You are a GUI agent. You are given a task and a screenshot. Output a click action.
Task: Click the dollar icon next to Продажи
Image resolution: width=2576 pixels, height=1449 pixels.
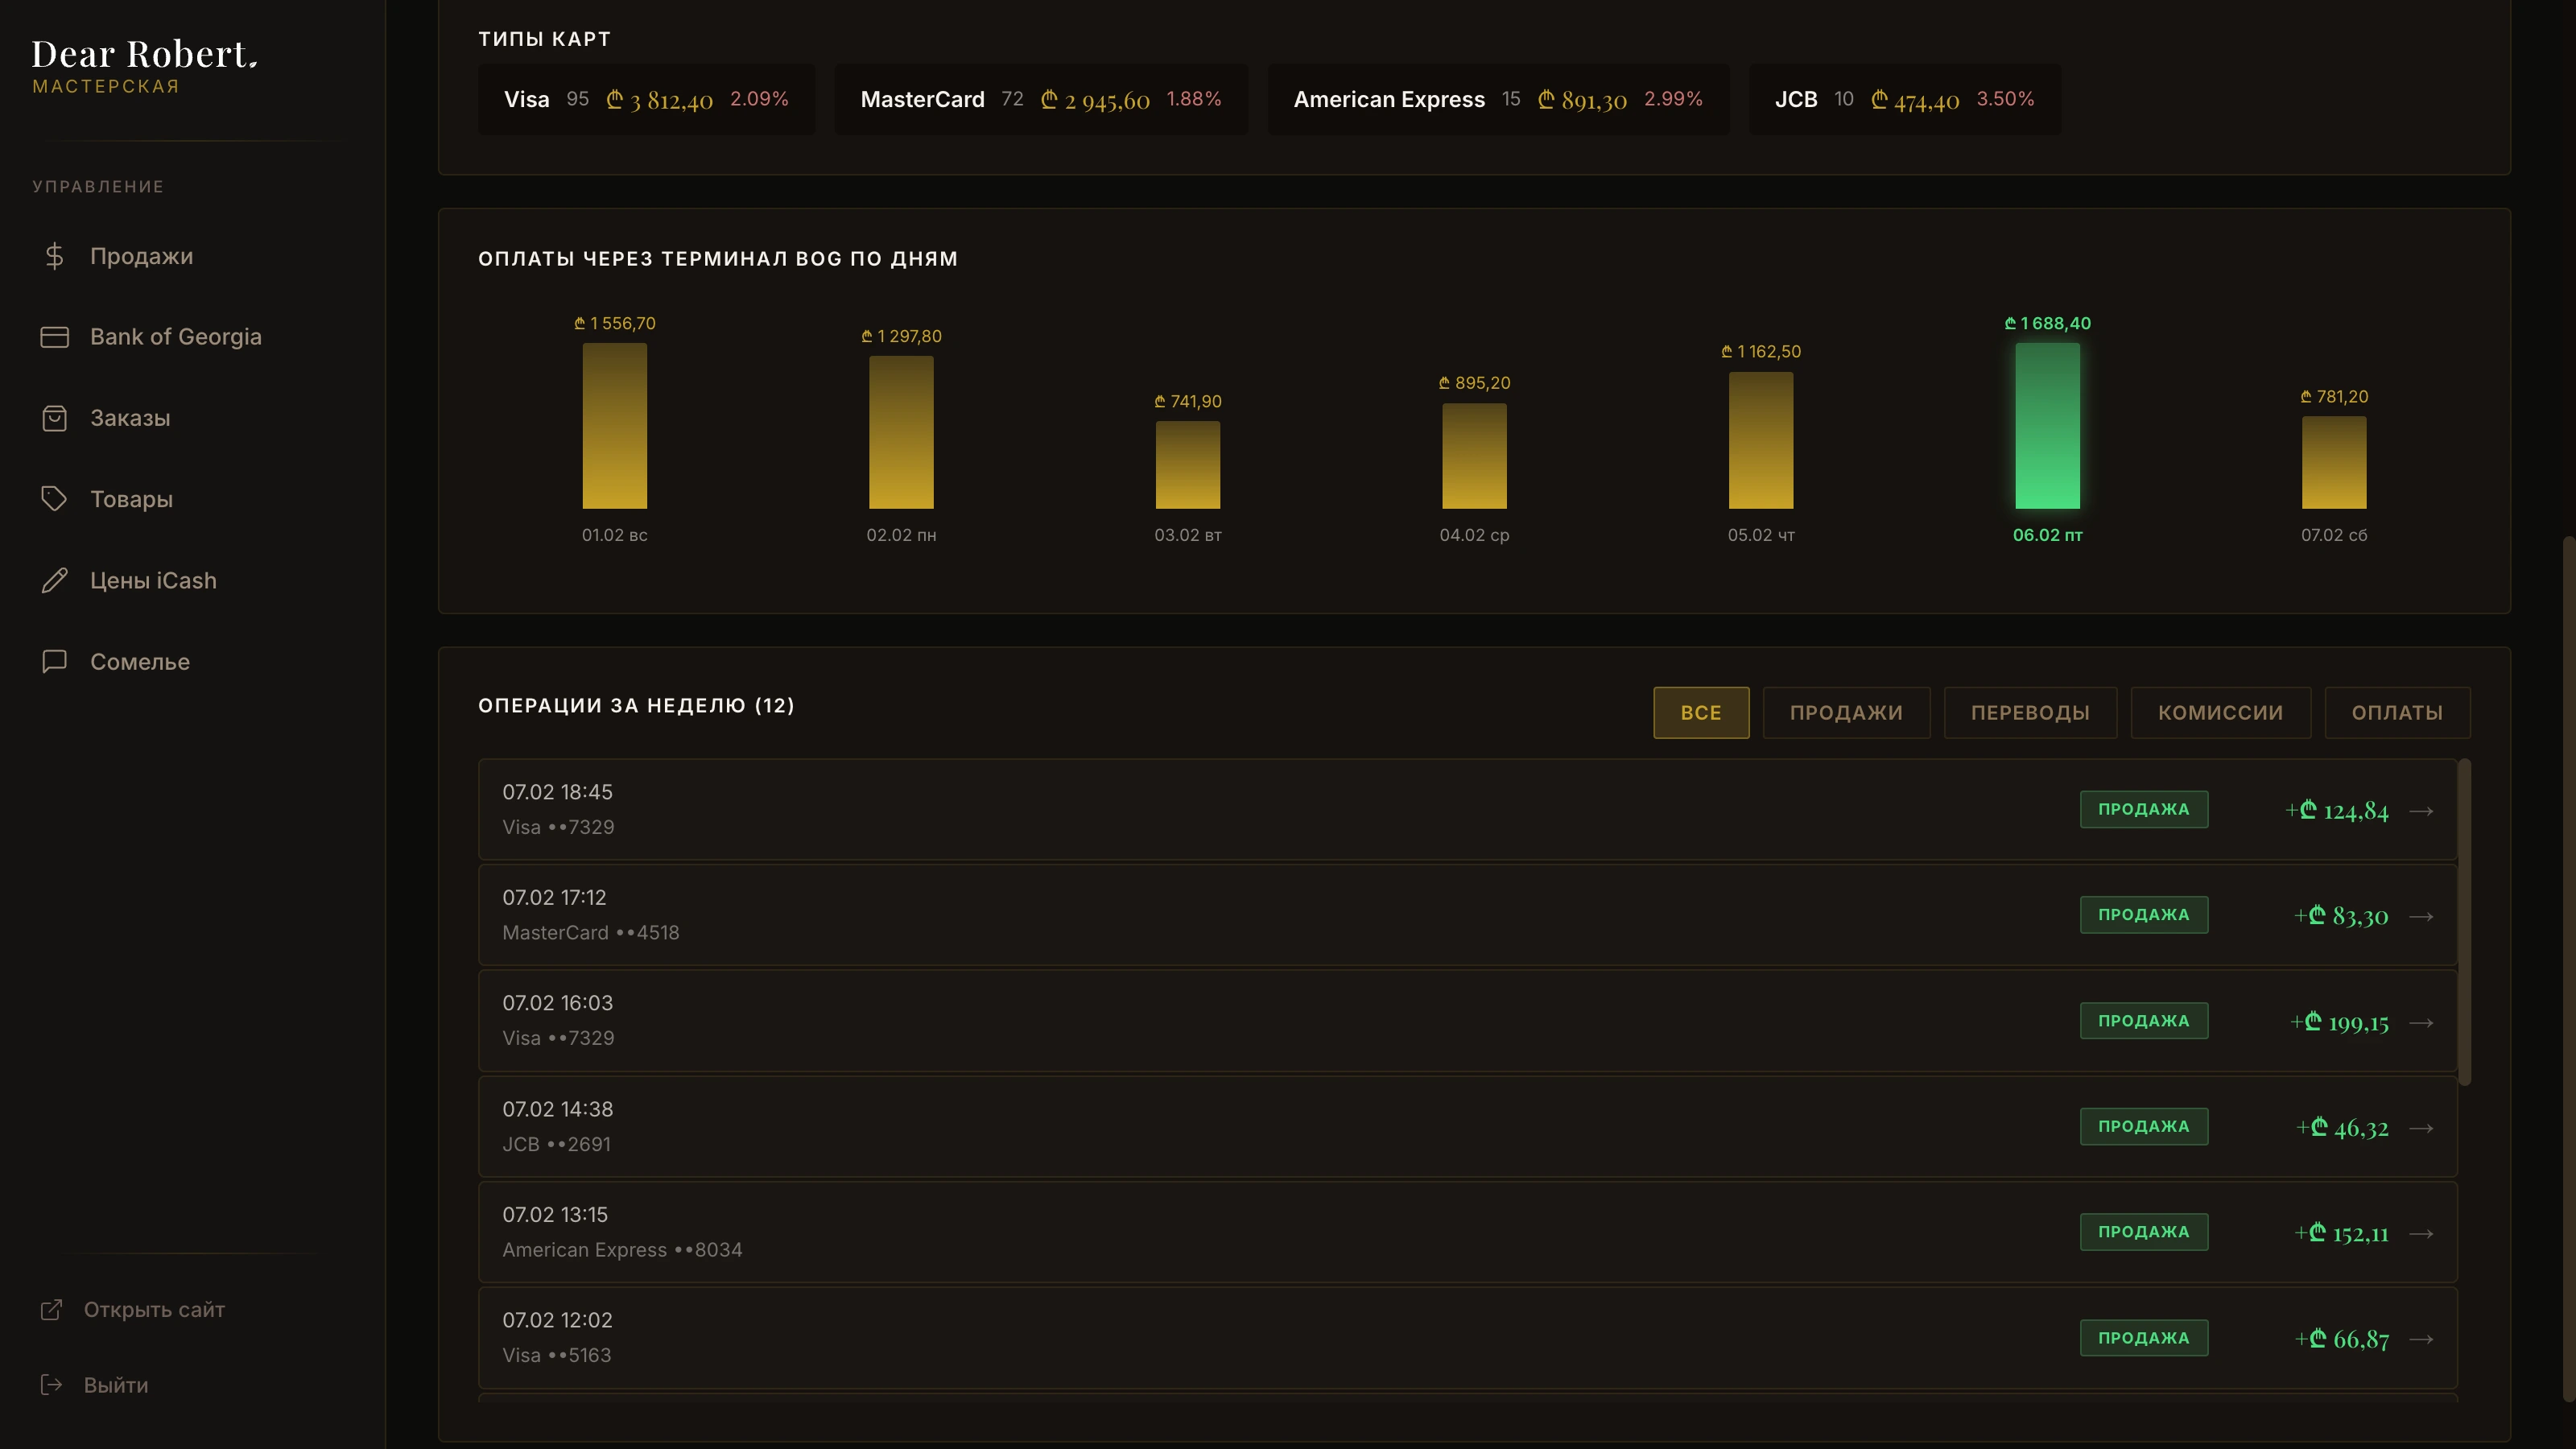click(54, 256)
